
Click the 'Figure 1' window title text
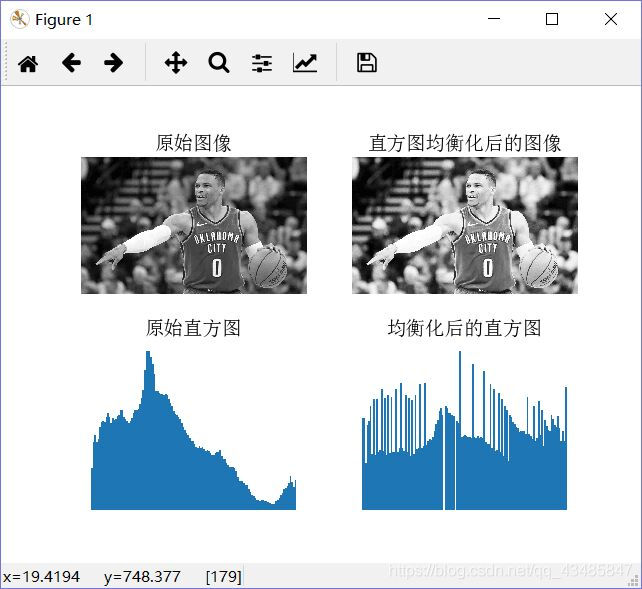point(64,20)
